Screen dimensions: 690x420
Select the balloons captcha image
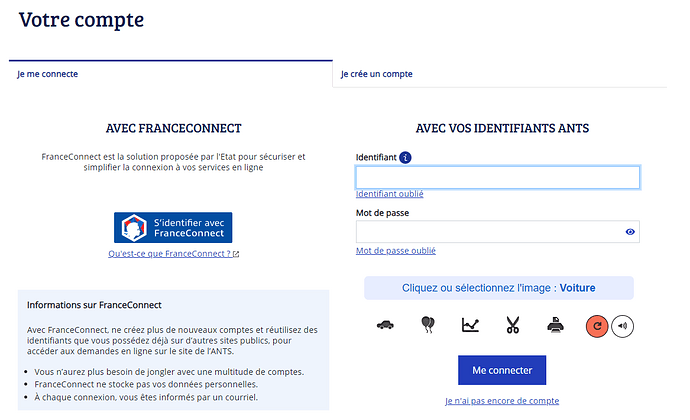[x=428, y=325]
